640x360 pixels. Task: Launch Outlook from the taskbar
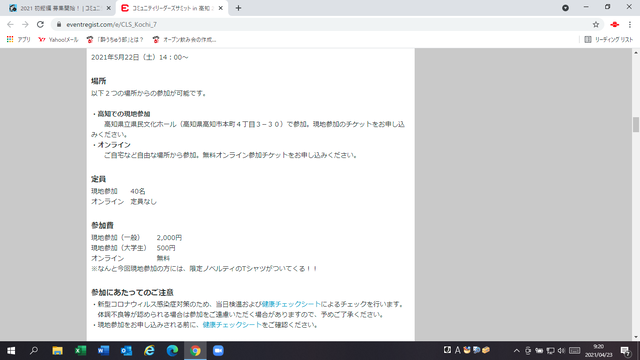click(x=126, y=351)
